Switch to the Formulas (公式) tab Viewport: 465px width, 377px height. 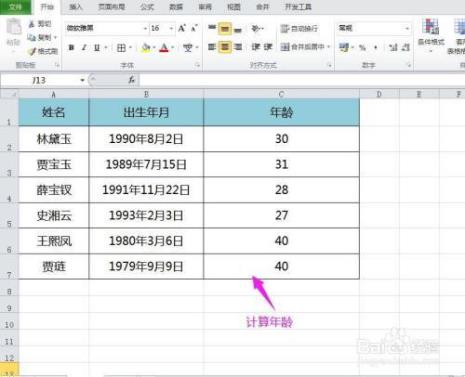(x=147, y=7)
